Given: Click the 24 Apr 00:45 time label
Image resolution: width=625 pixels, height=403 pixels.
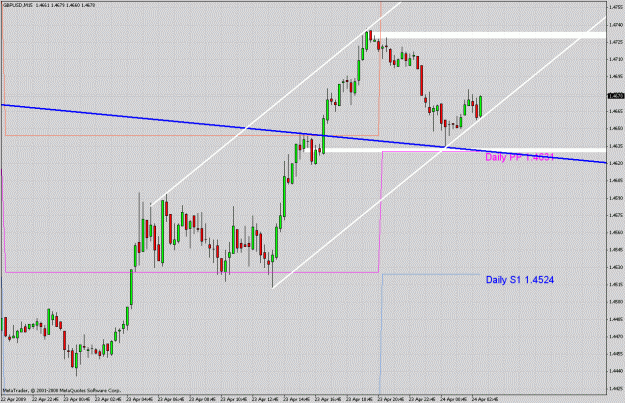Looking at the screenshot, I should (453, 399).
